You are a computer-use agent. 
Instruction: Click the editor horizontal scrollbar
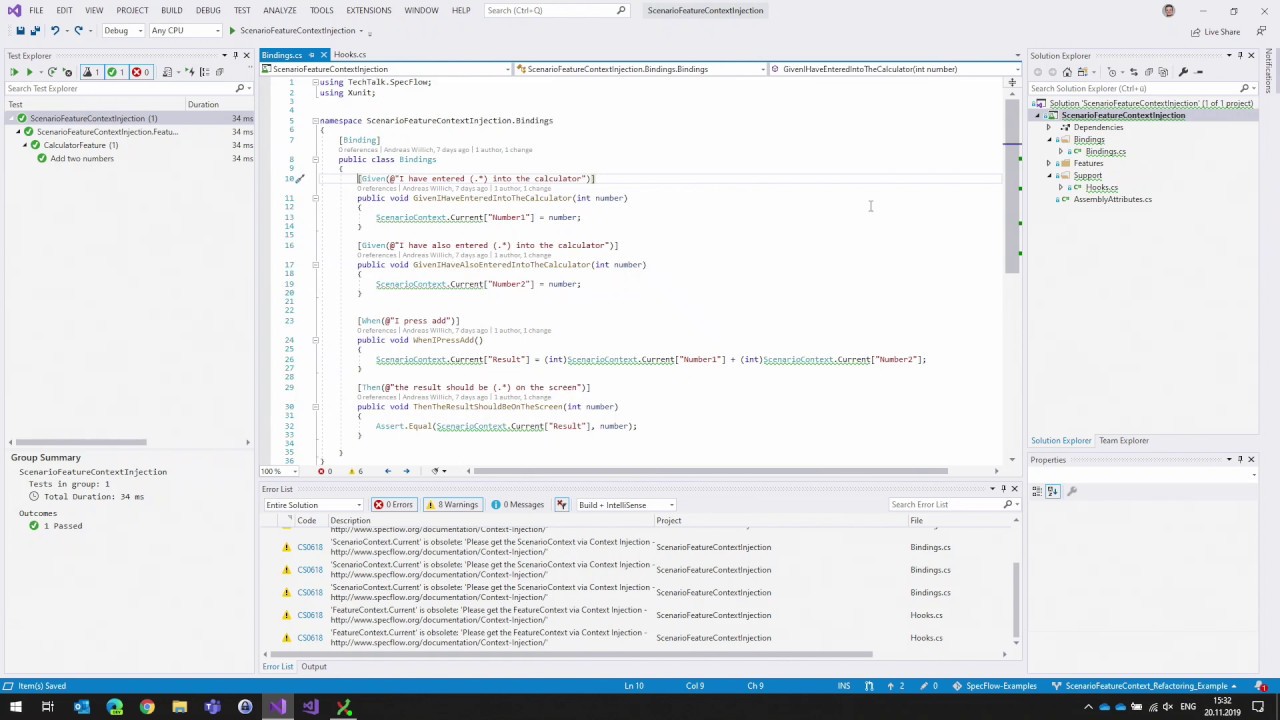pyautogui.click(x=709, y=471)
